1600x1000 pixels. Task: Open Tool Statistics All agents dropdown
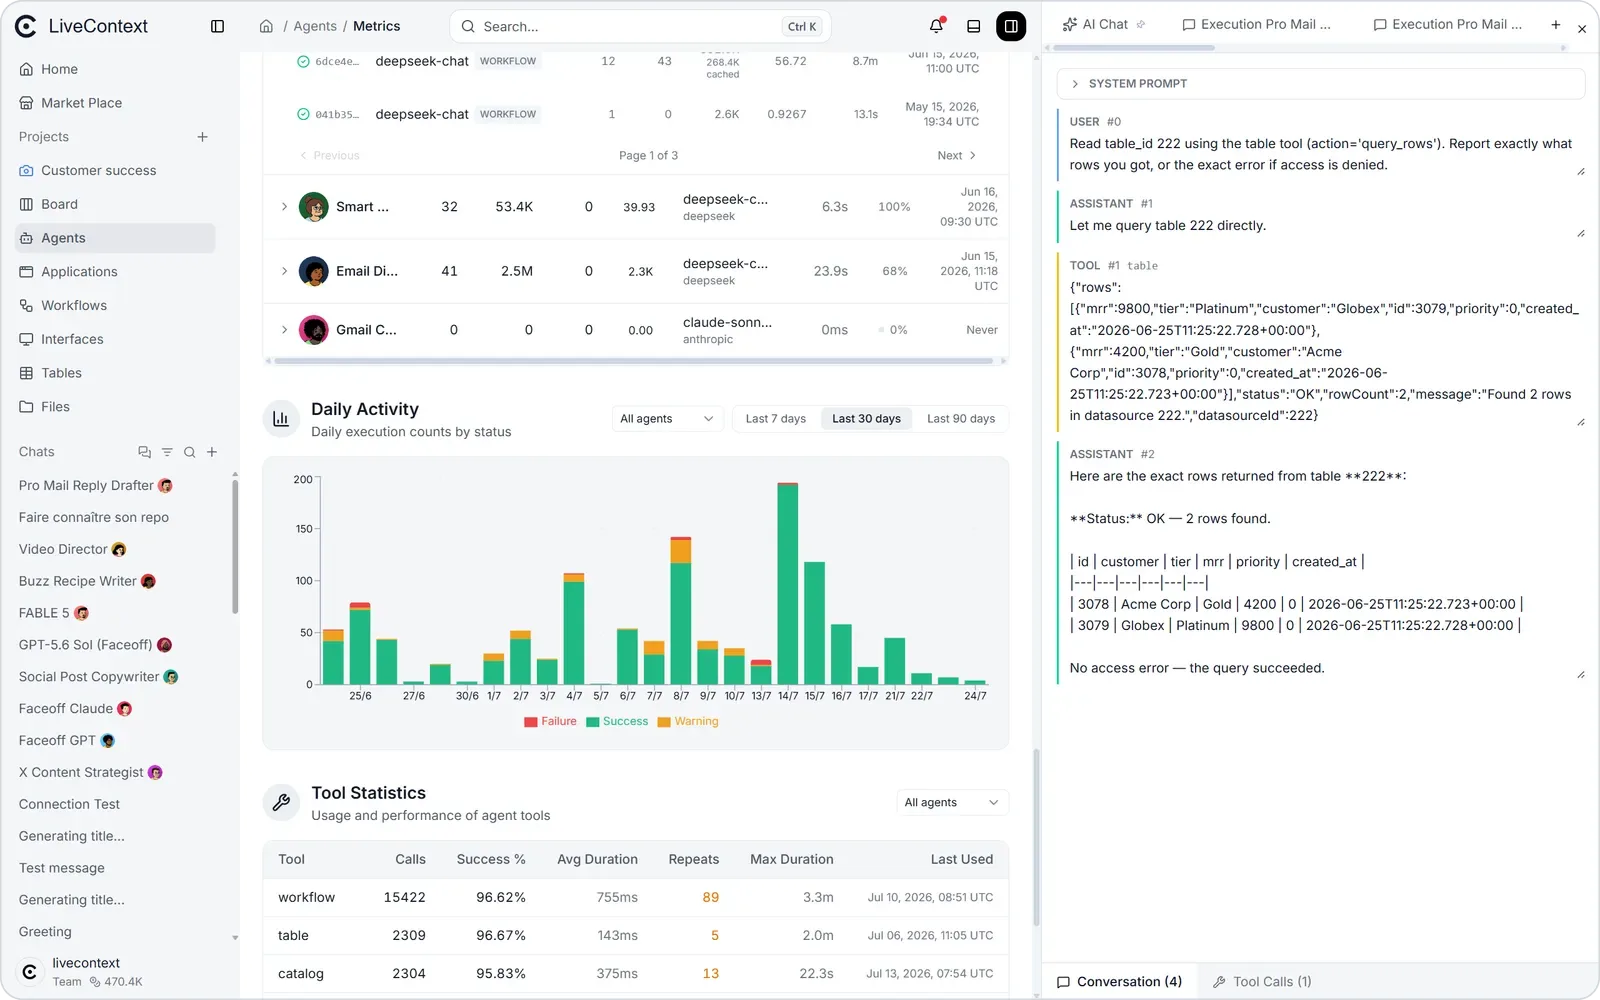pos(952,803)
